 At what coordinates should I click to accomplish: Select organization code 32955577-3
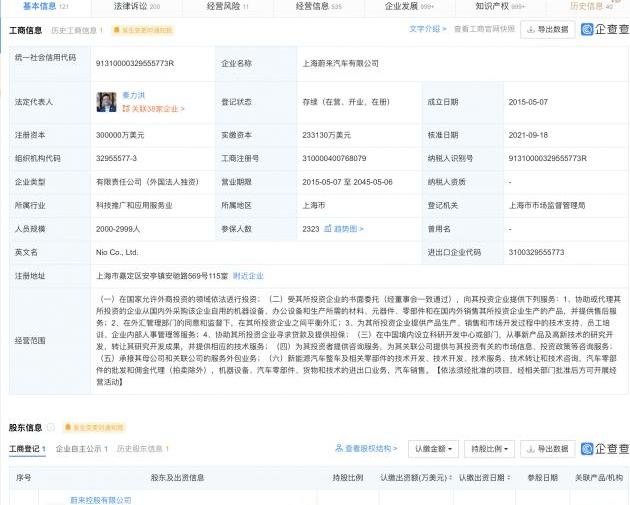[x=116, y=158]
